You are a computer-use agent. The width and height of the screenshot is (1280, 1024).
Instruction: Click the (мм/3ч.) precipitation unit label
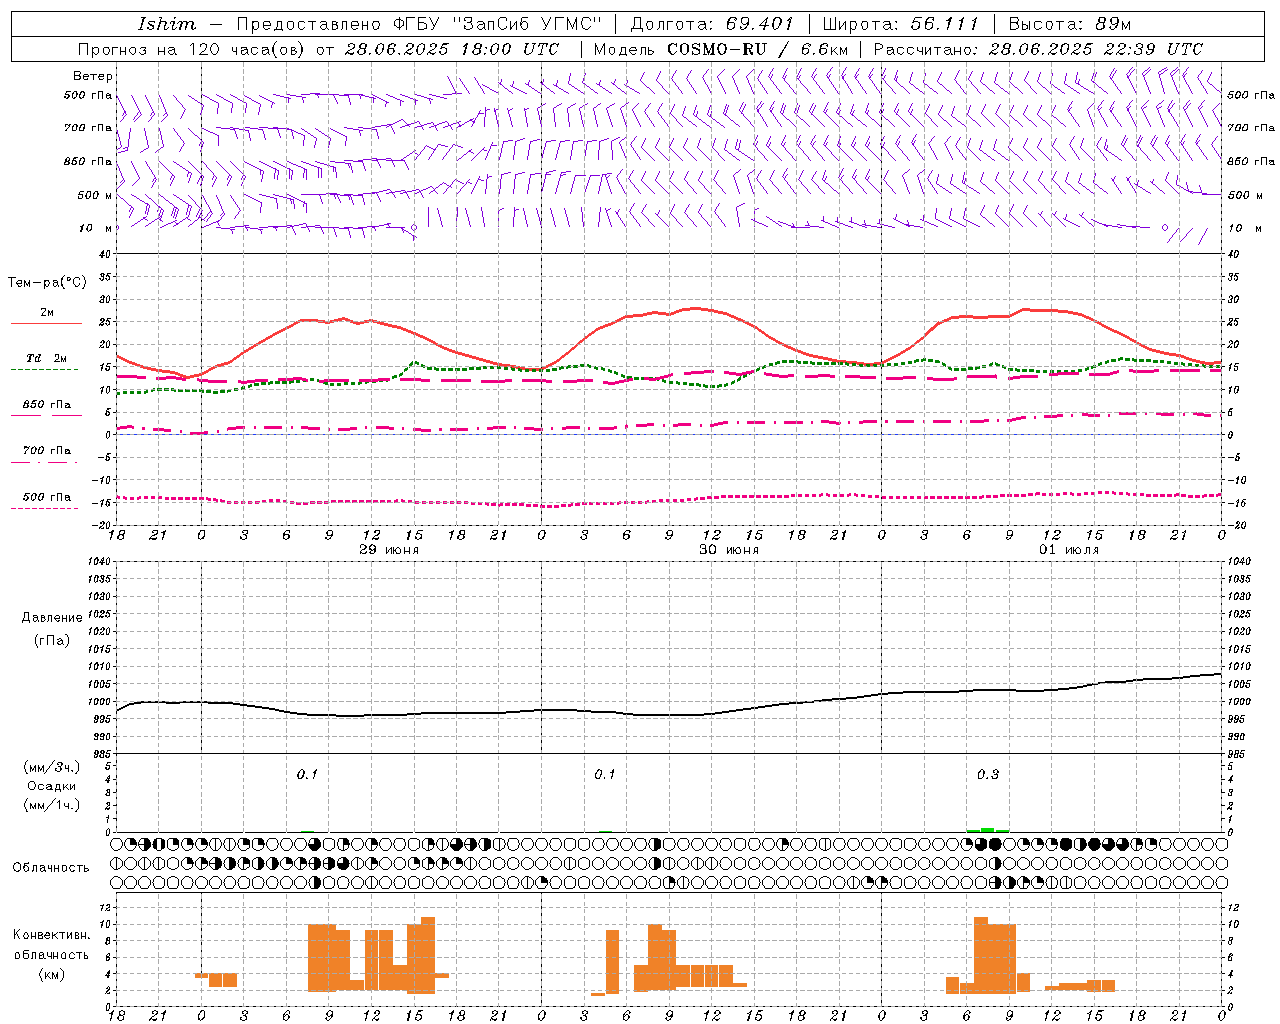tap(52, 768)
